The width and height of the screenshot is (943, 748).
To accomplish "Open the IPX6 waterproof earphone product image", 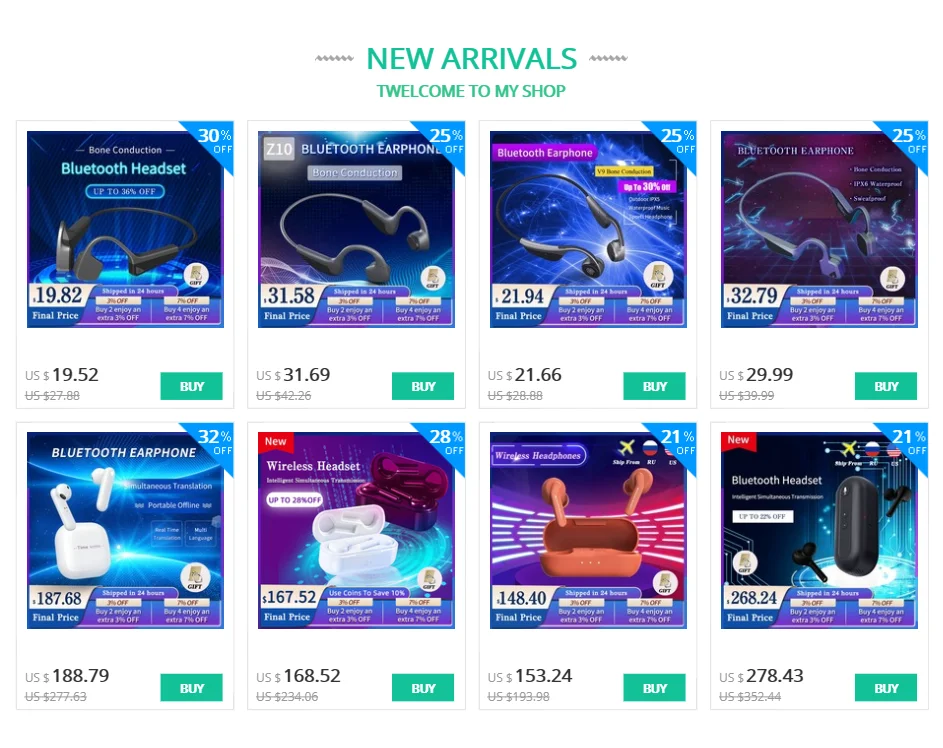I will pos(819,229).
